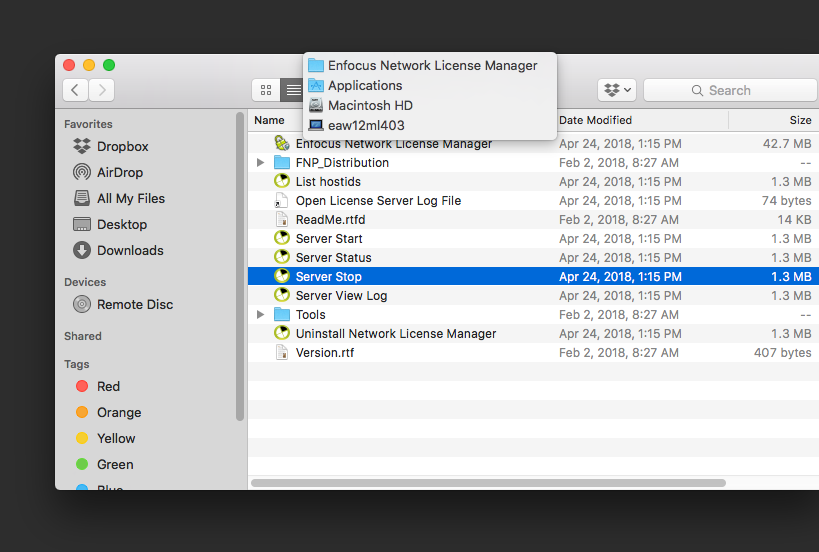Select the Version.rtf file name
Screen dimensions: 819x552
tap(324, 353)
